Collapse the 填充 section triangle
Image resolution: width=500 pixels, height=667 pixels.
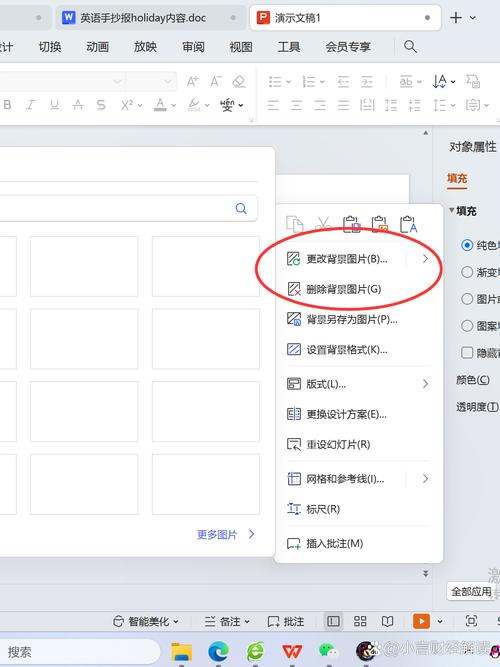click(x=451, y=210)
